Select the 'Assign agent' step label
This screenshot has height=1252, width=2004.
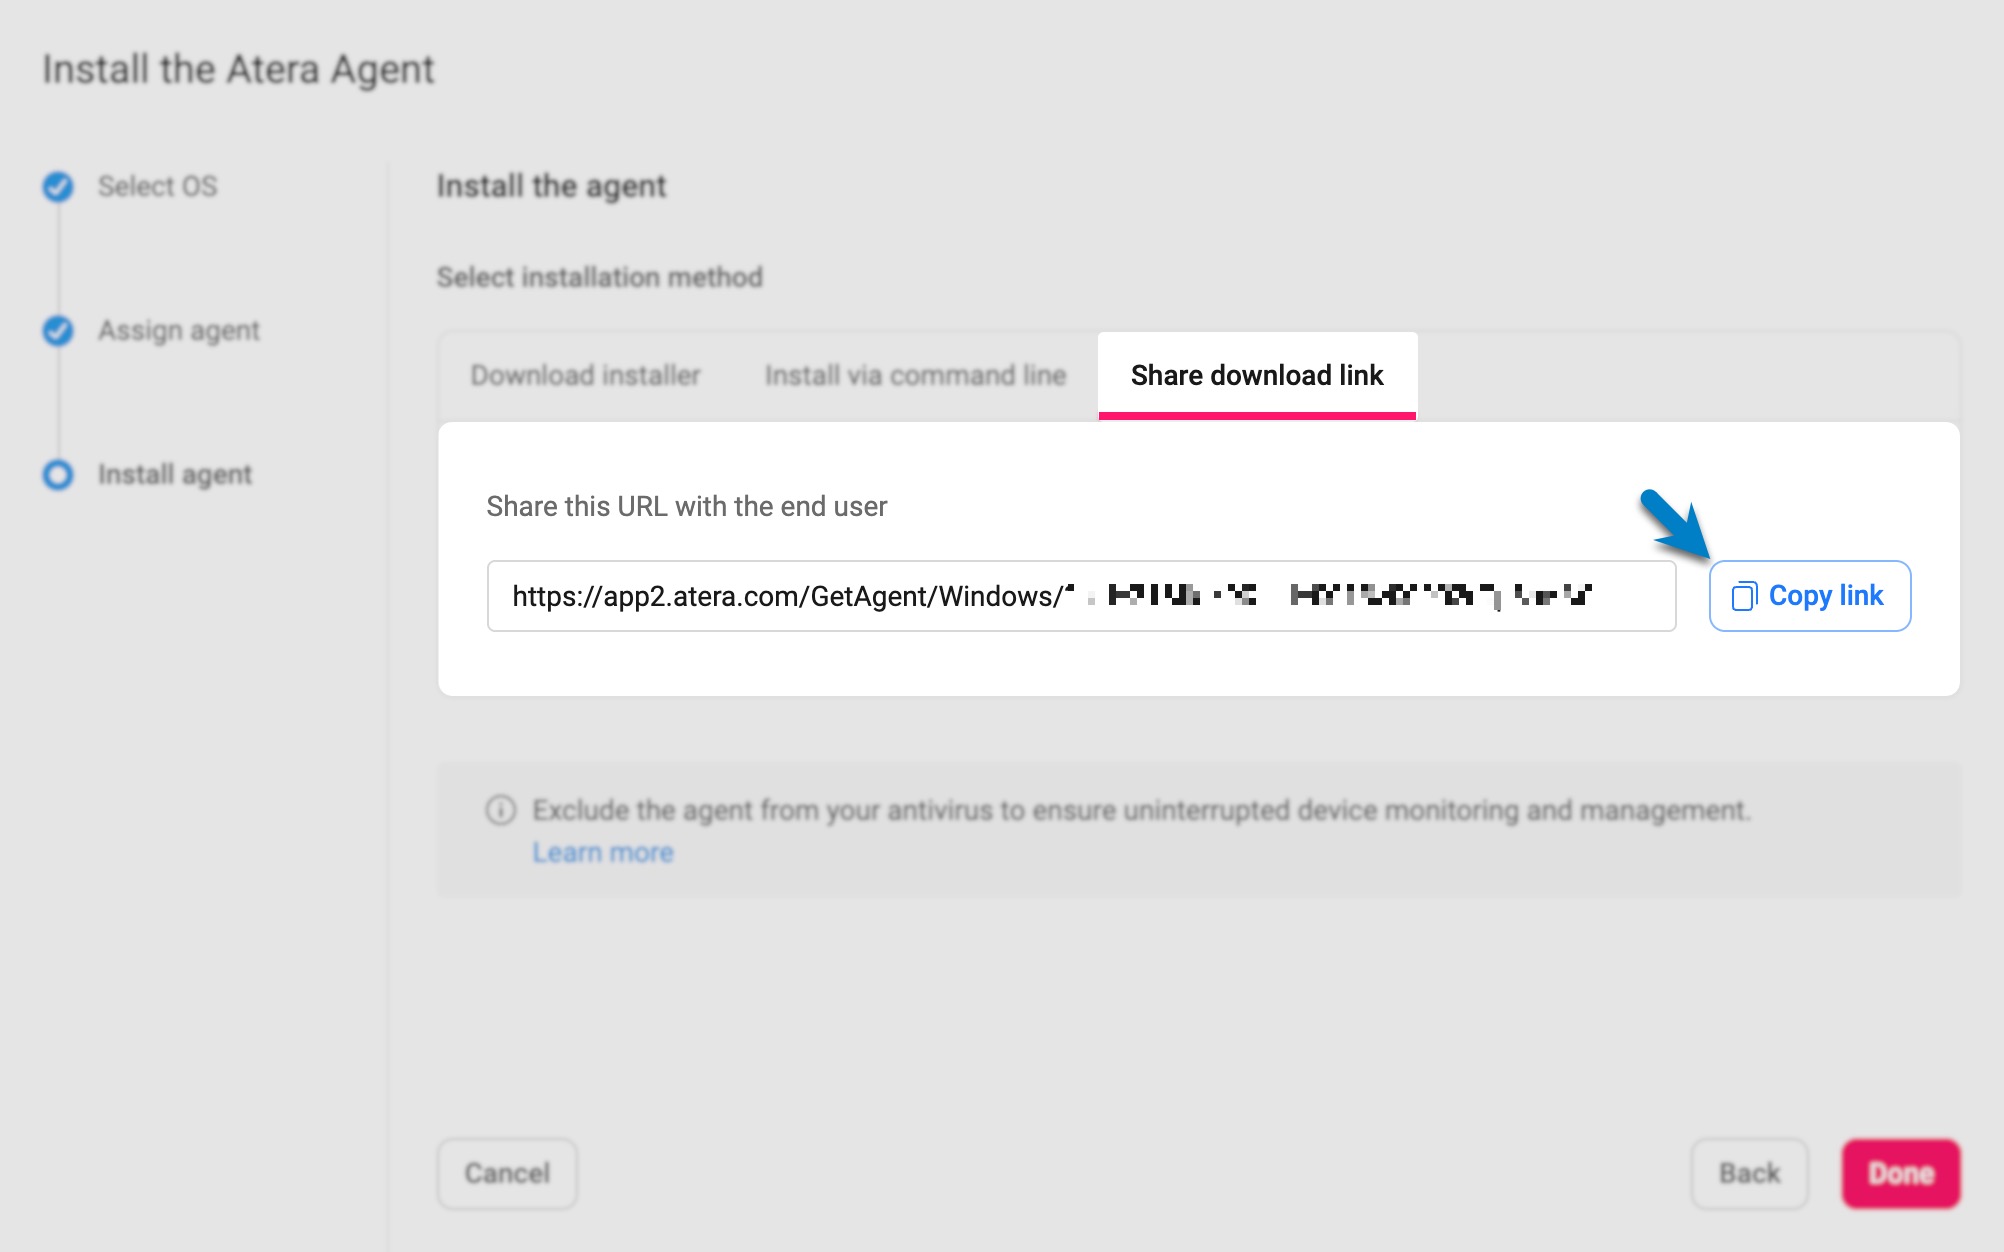[179, 330]
